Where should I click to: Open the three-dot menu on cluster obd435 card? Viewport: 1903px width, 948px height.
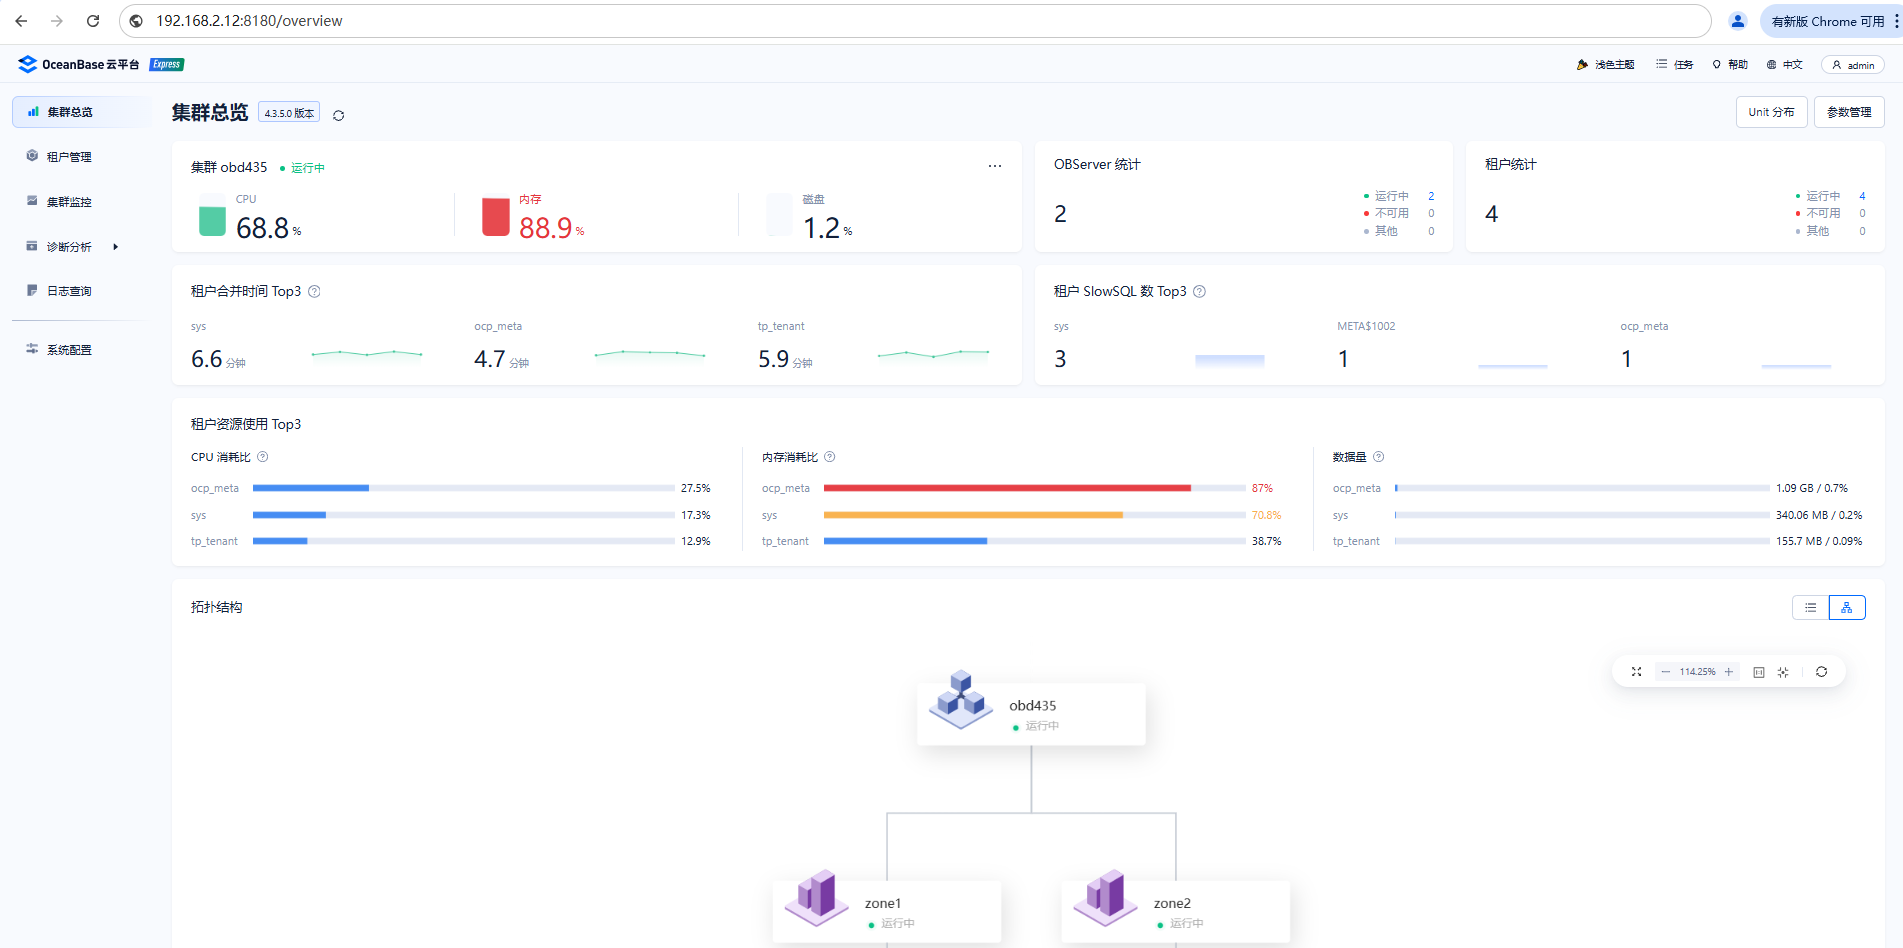click(994, 166)
